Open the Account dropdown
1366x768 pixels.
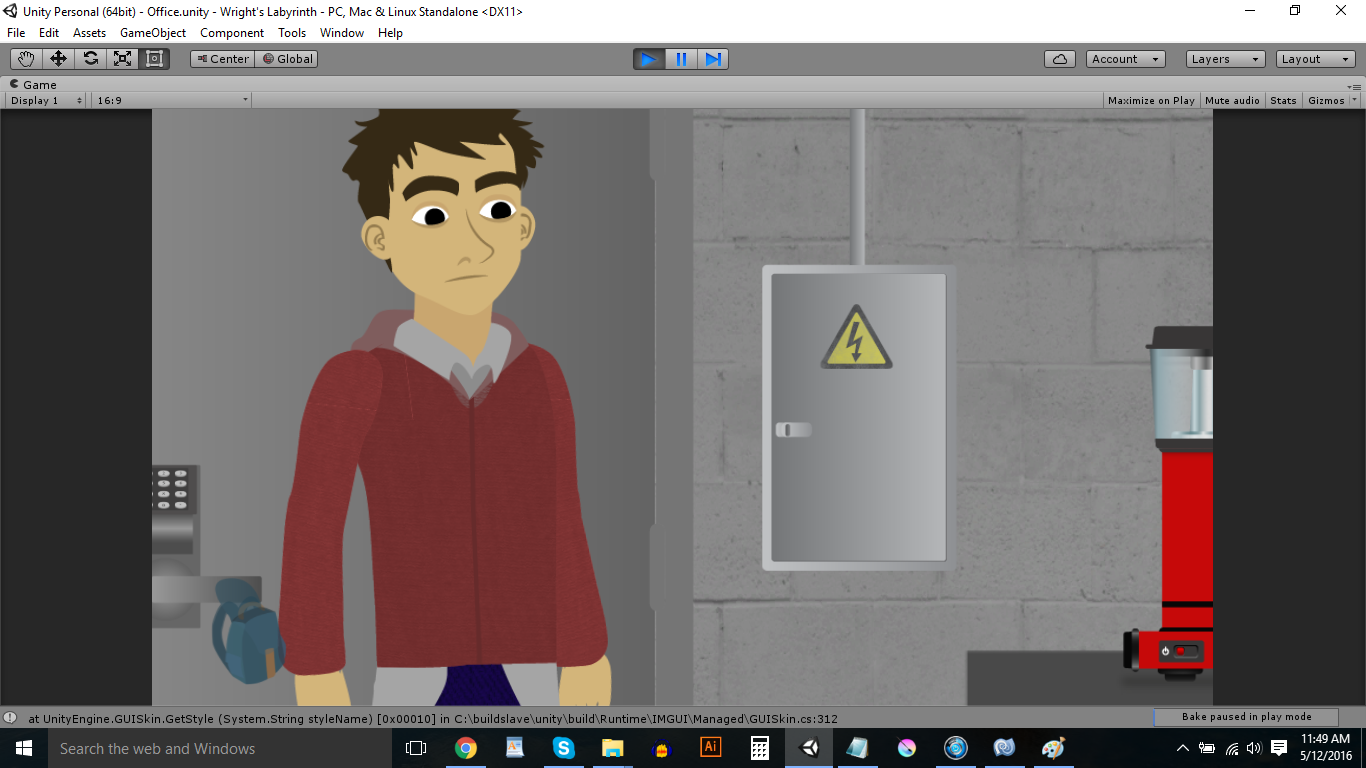click(1126, 59)
